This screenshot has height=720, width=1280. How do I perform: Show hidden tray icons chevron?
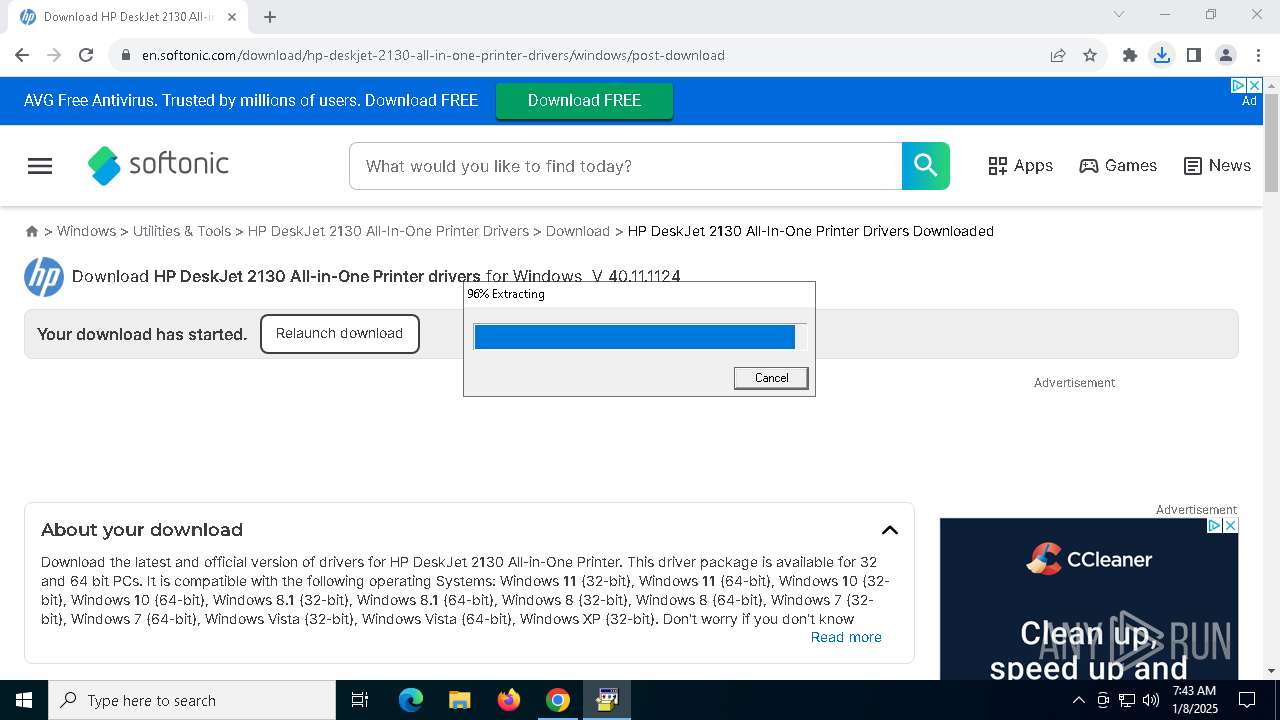1078,700
